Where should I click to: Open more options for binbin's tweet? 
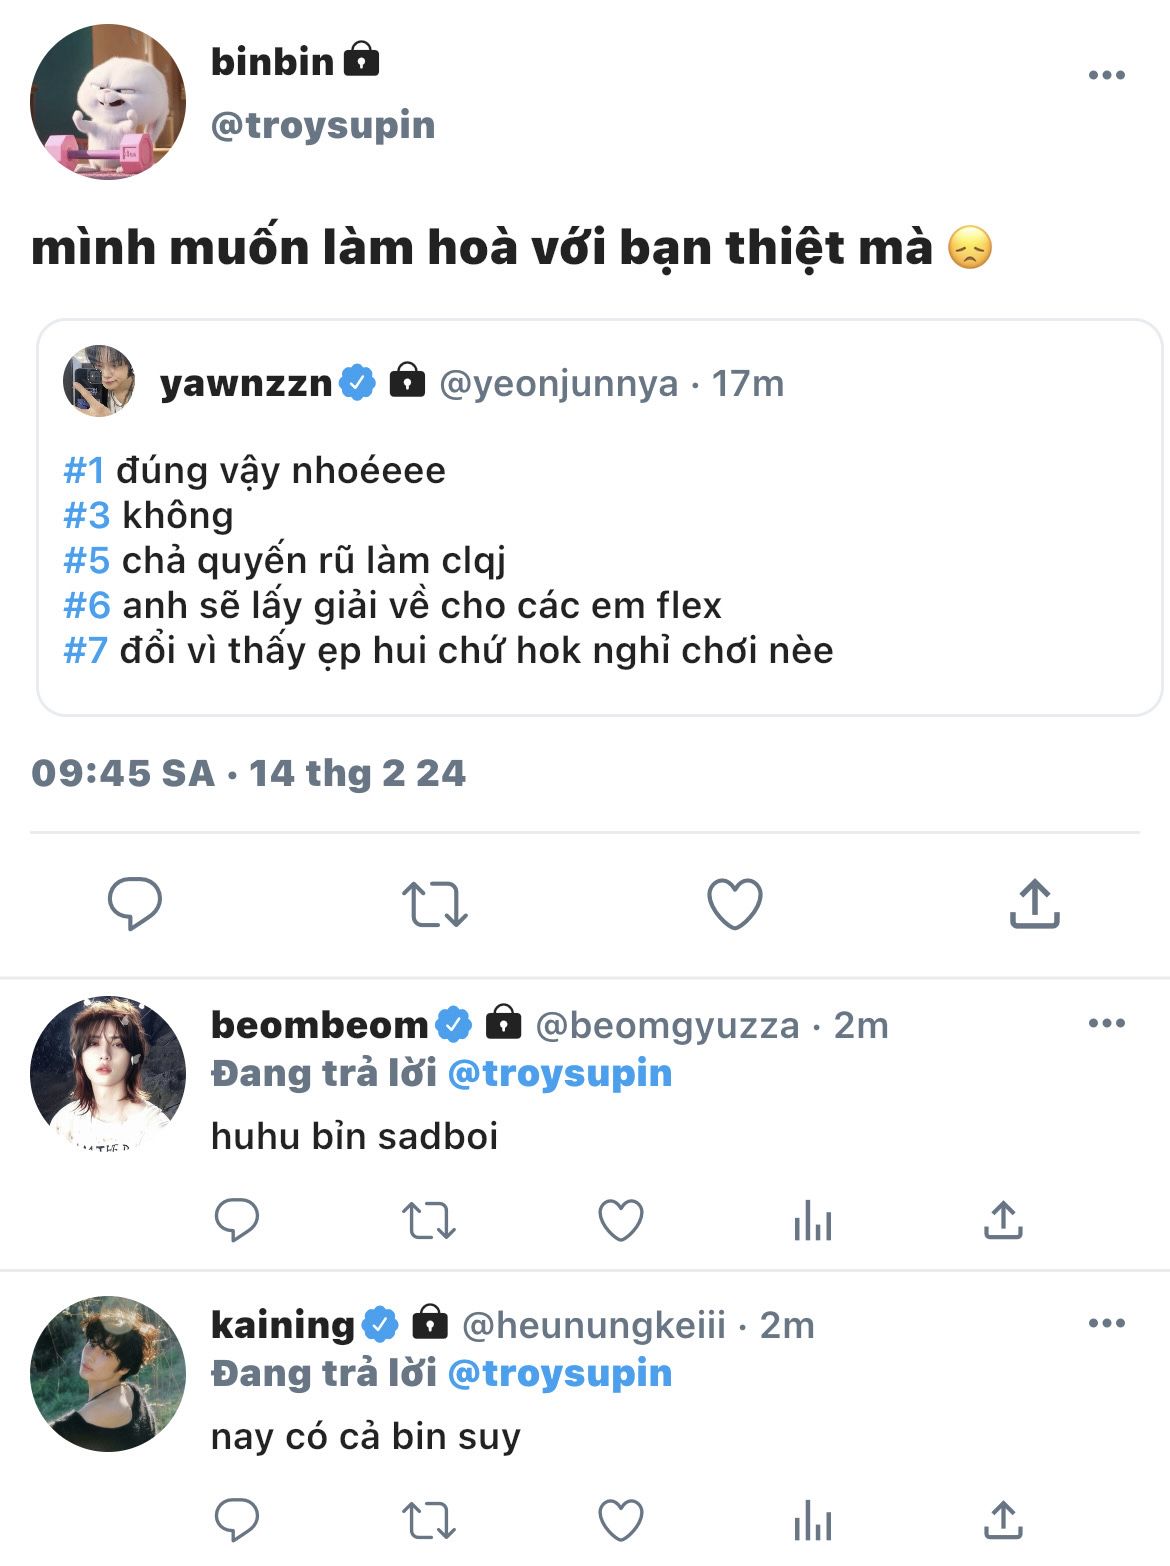(x=1106, y=75)
